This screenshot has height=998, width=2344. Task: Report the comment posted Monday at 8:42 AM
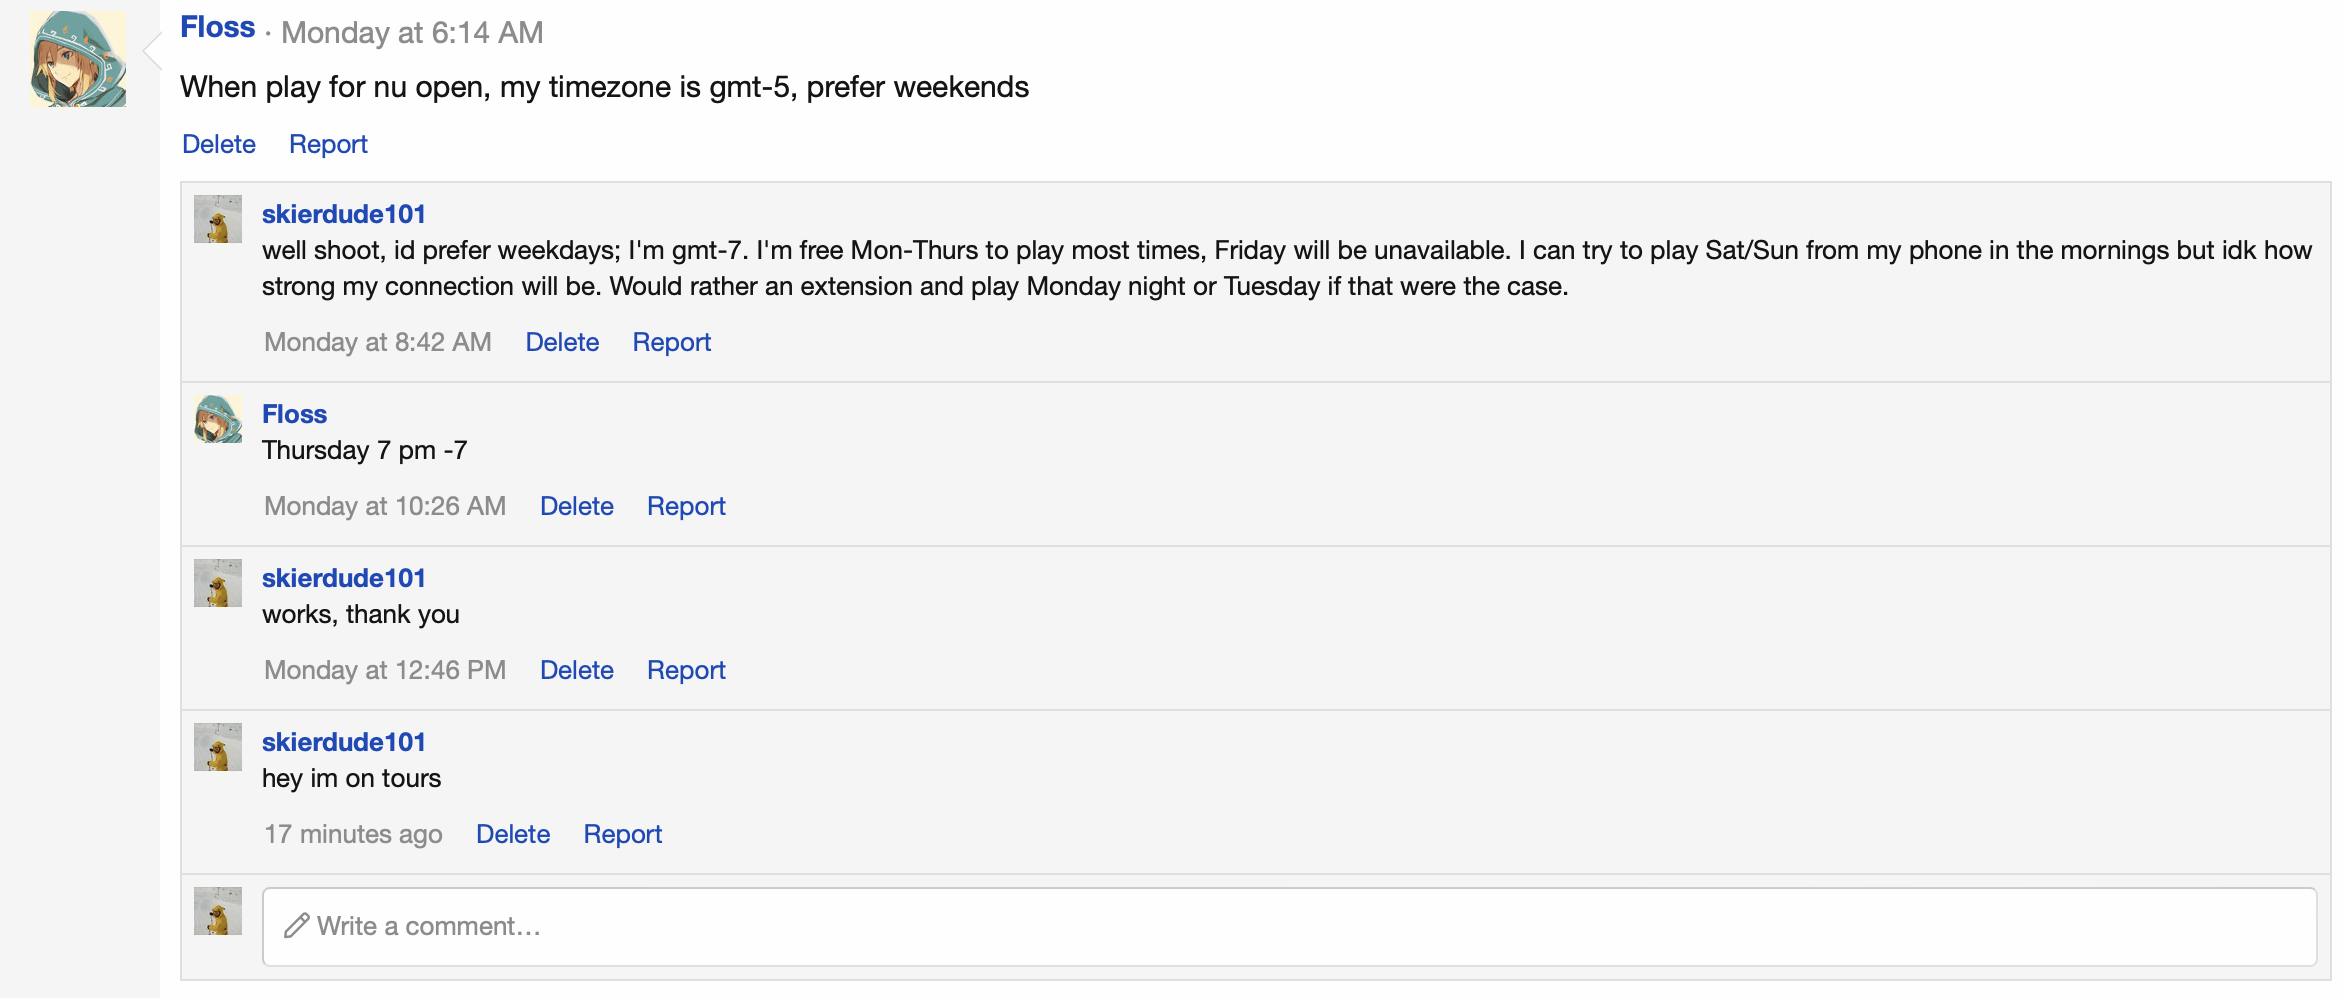point(671,342)
